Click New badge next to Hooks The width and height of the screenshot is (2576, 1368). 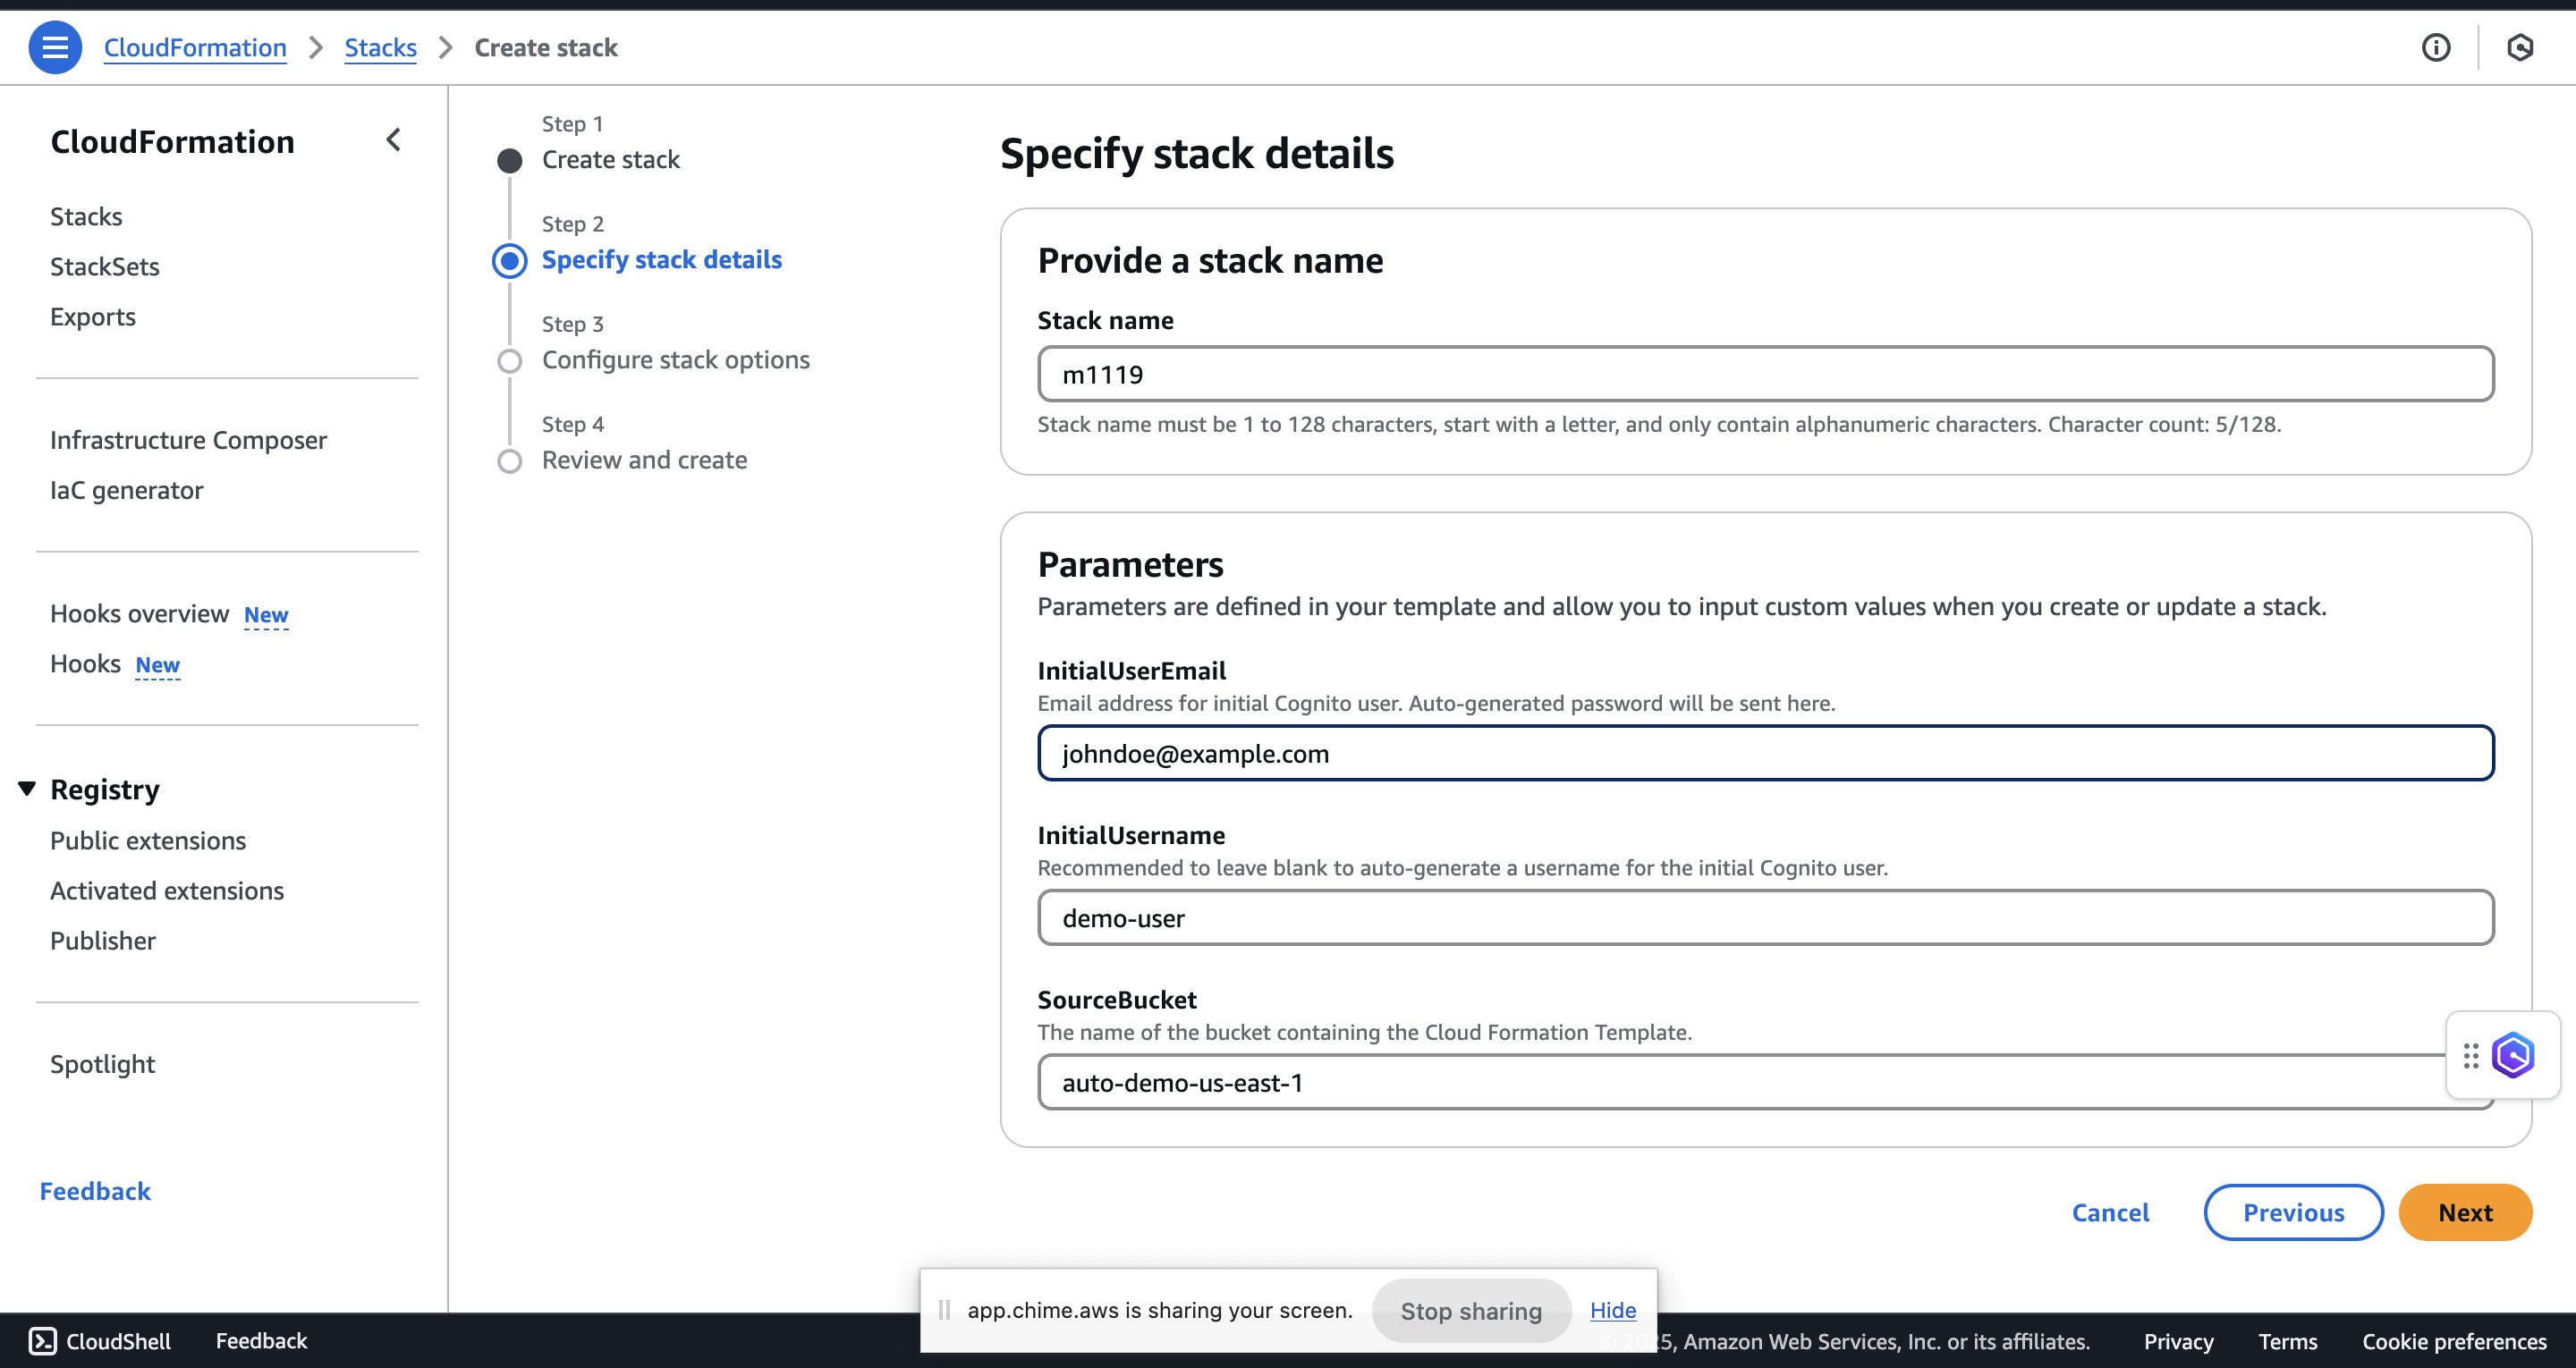pyautogui.click(x=158, y=665)
